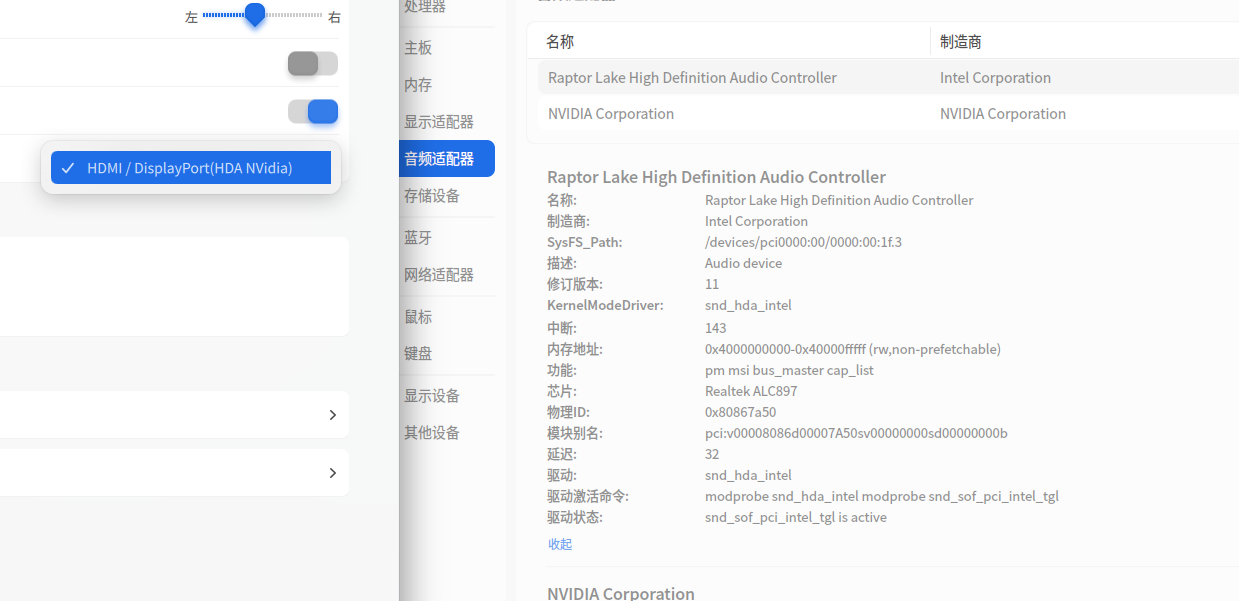Open the 鼠标 category
Image resolution: width=1239 pixels, height=601 pixels.
point(418,317)
